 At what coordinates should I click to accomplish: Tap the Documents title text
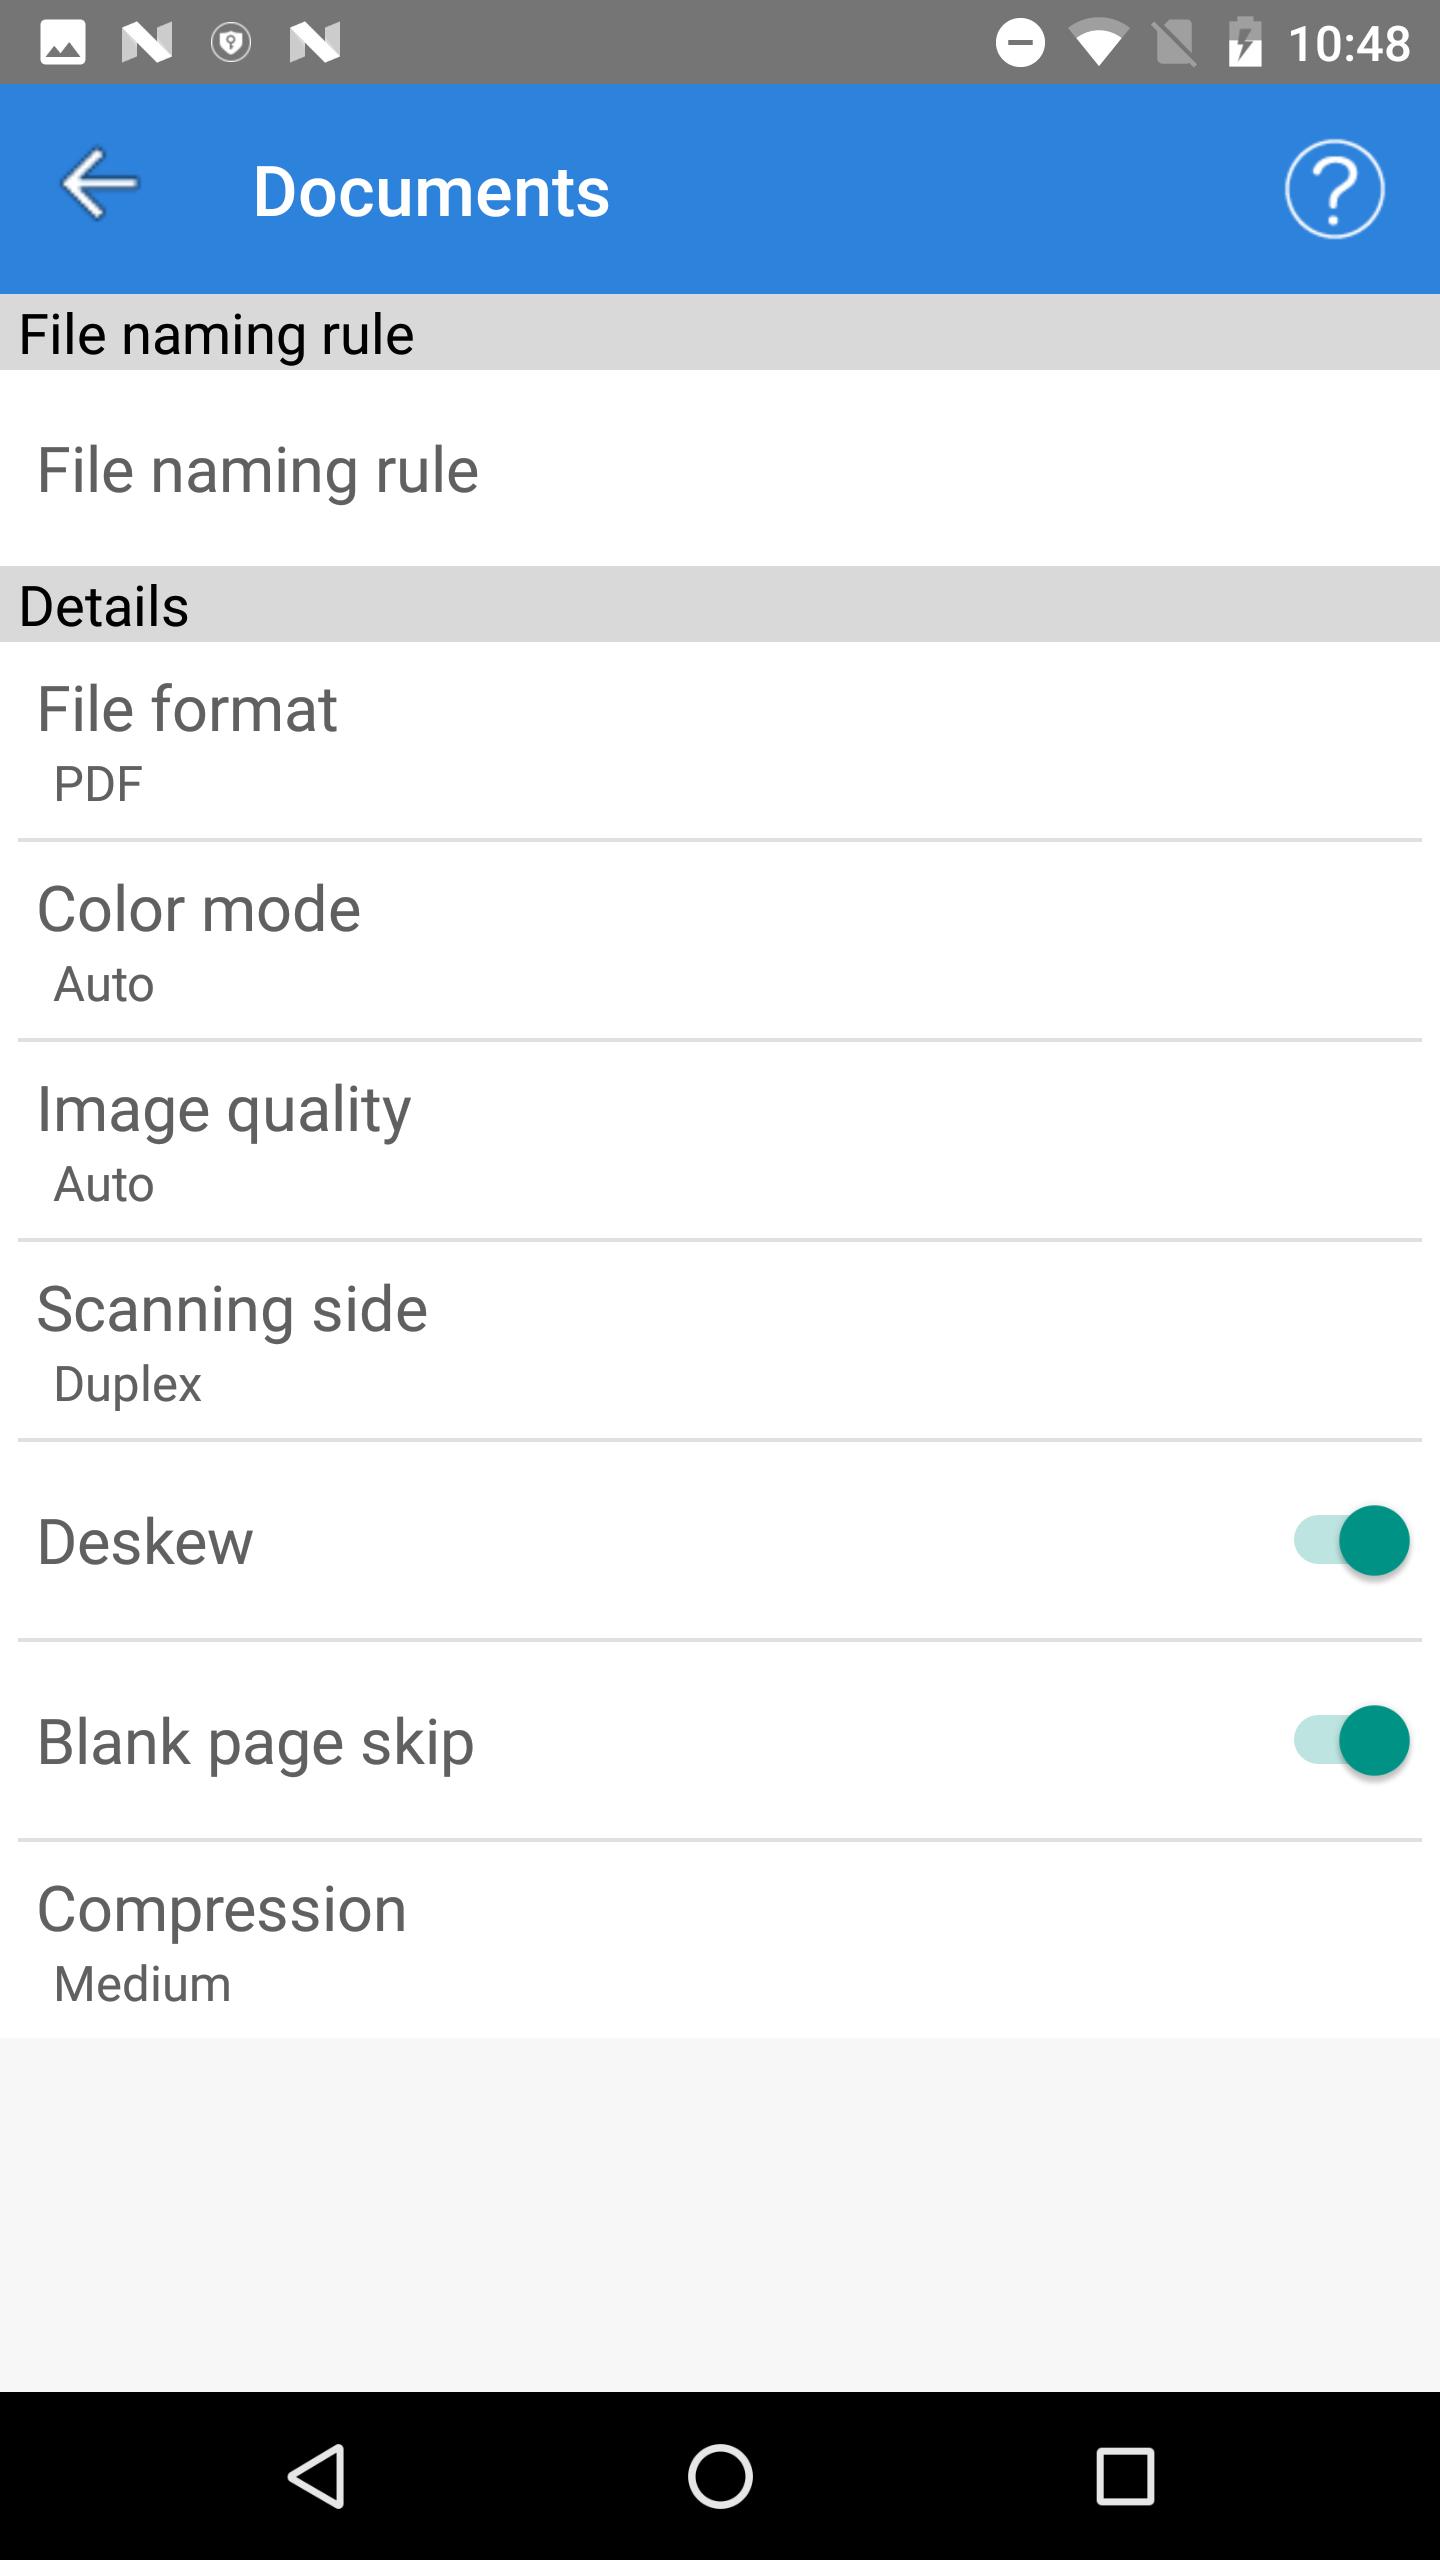tap(431, 191)
